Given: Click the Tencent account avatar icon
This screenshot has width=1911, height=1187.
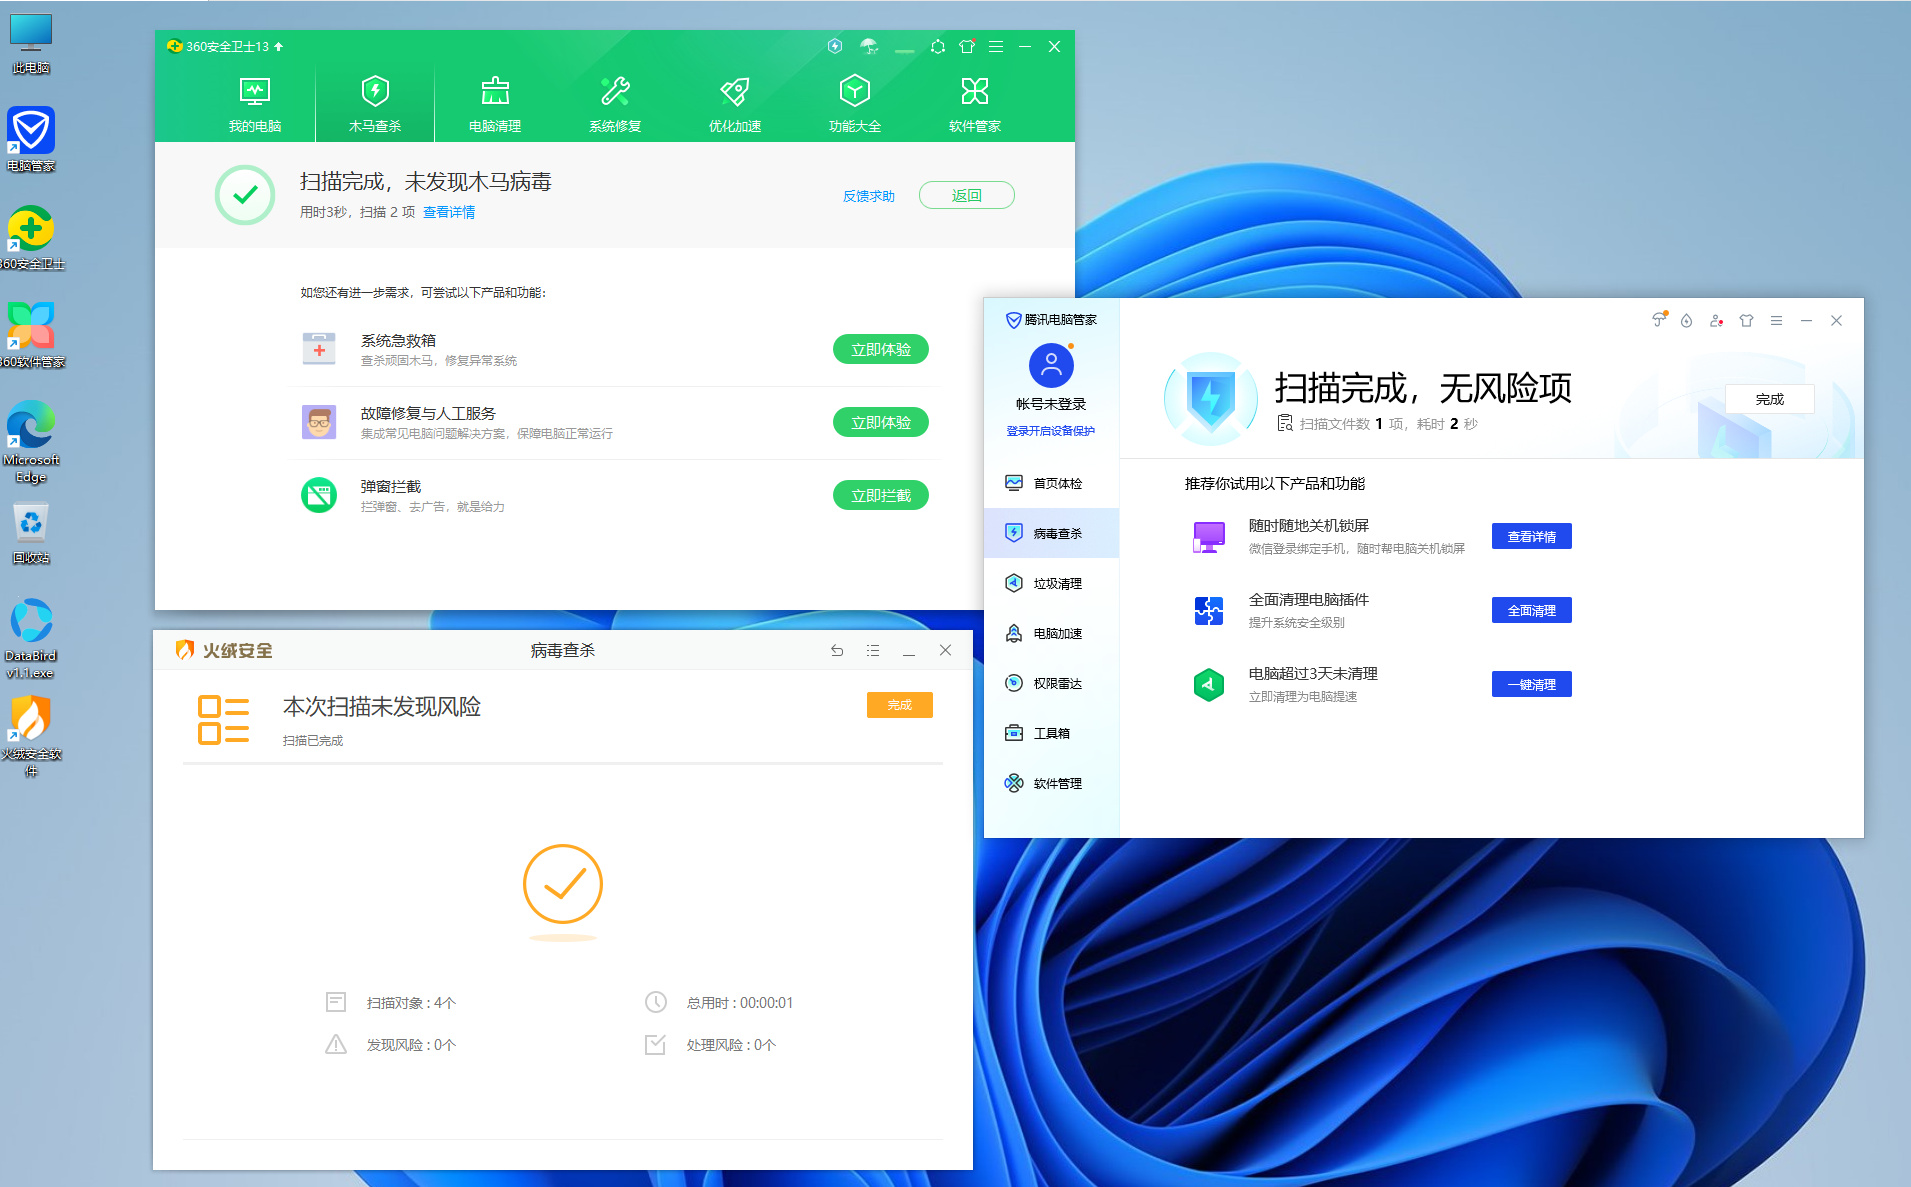Looking at the screenshot, I should coord(1051,365).
